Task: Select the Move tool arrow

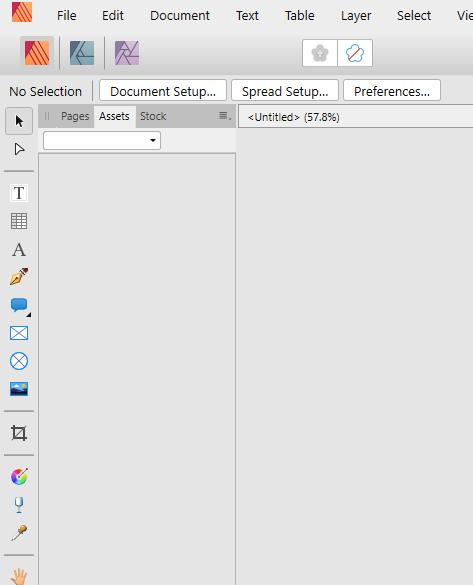Action: tap(19, 121)
